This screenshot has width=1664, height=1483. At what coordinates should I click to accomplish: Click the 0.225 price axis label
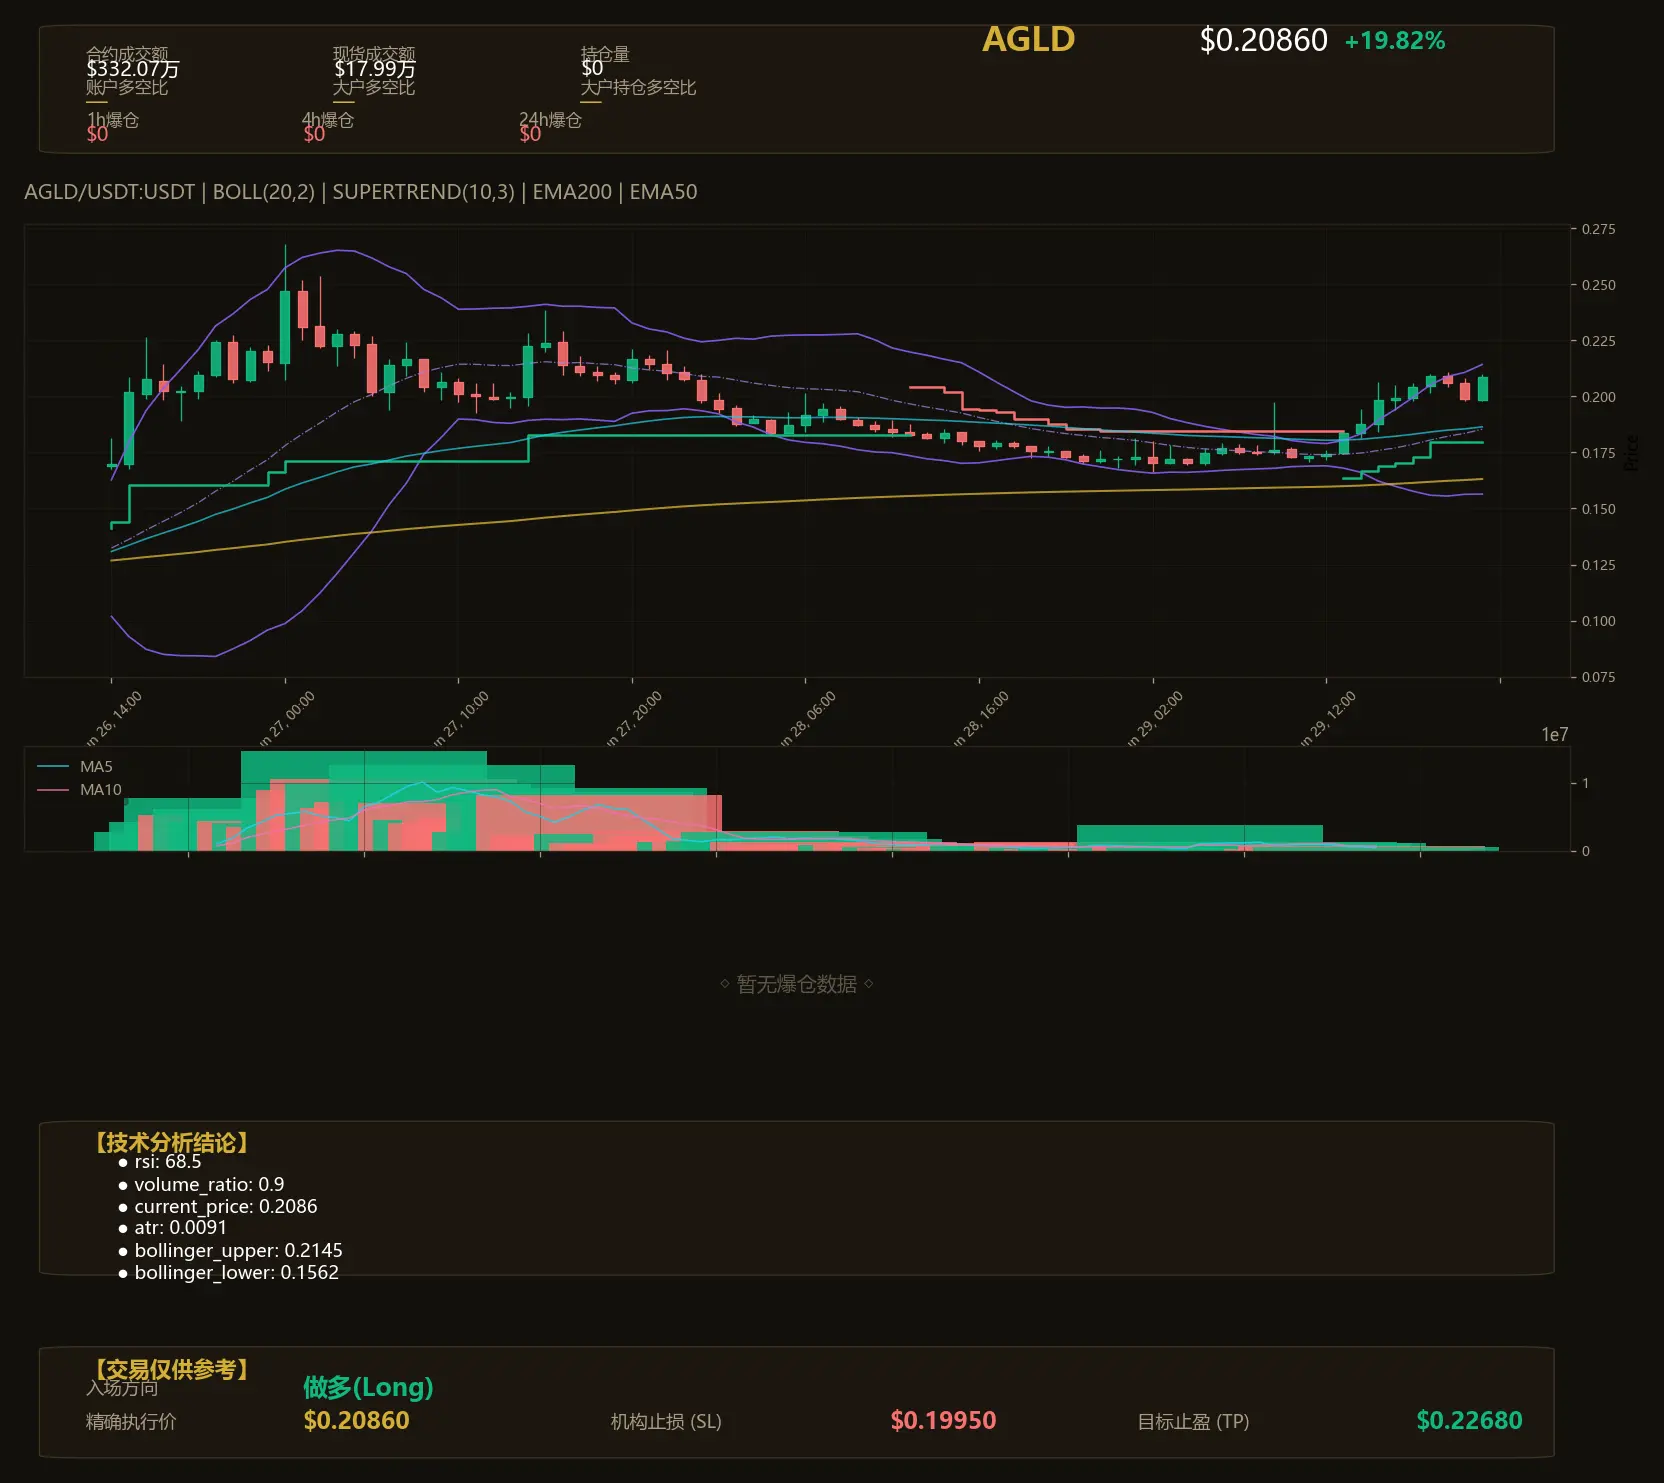1598,341
